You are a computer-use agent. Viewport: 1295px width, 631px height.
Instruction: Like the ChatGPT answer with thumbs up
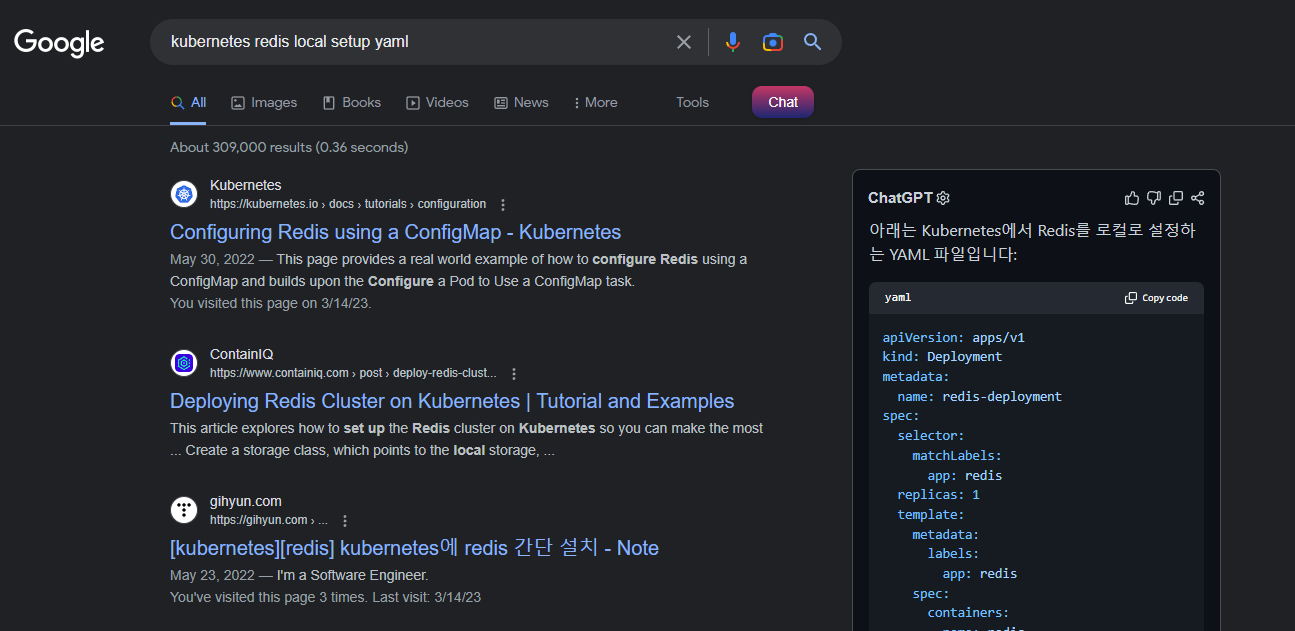coord(1132,198)
